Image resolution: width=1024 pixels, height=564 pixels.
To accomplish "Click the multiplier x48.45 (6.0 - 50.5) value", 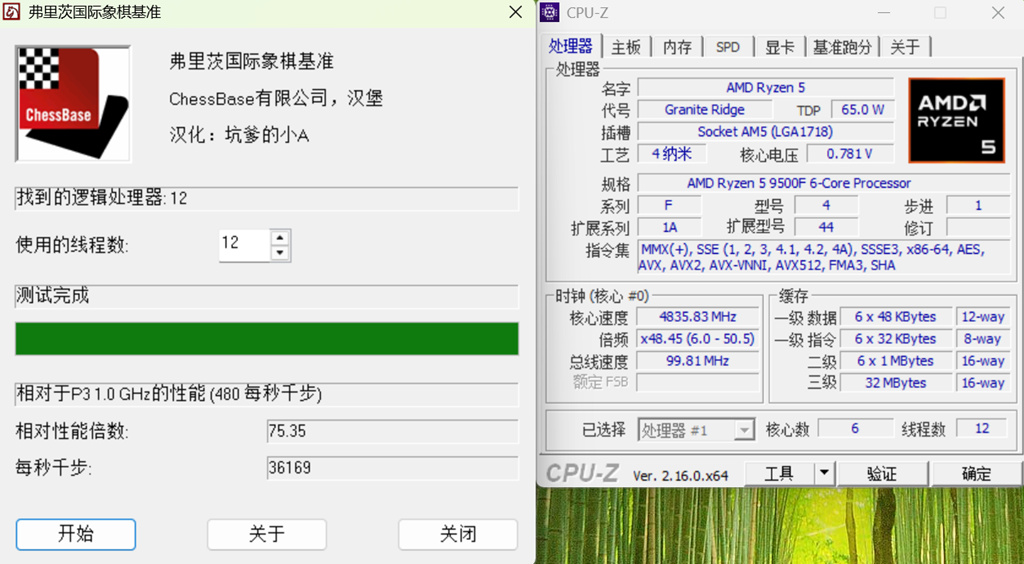I will [x=697, y=339].
